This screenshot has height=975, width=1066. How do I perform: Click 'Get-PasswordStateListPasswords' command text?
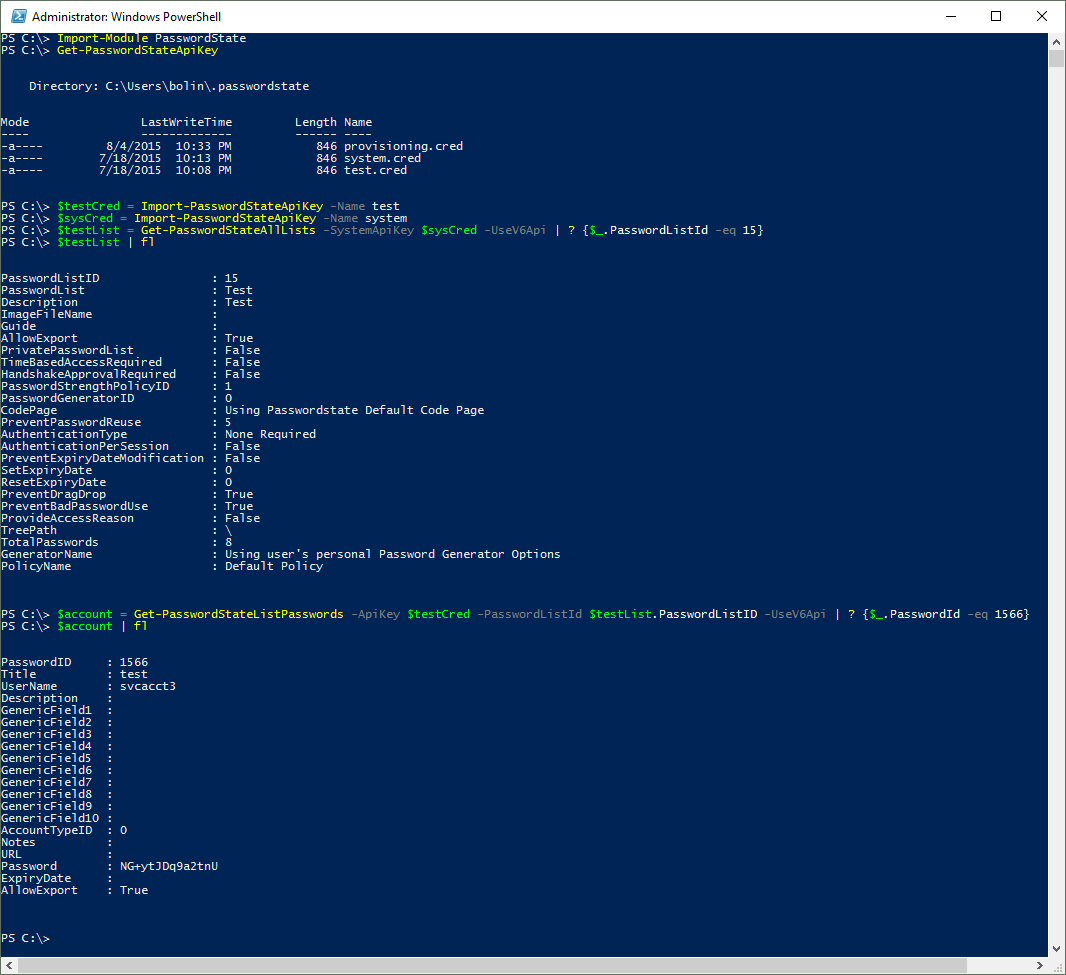[239, 614]
